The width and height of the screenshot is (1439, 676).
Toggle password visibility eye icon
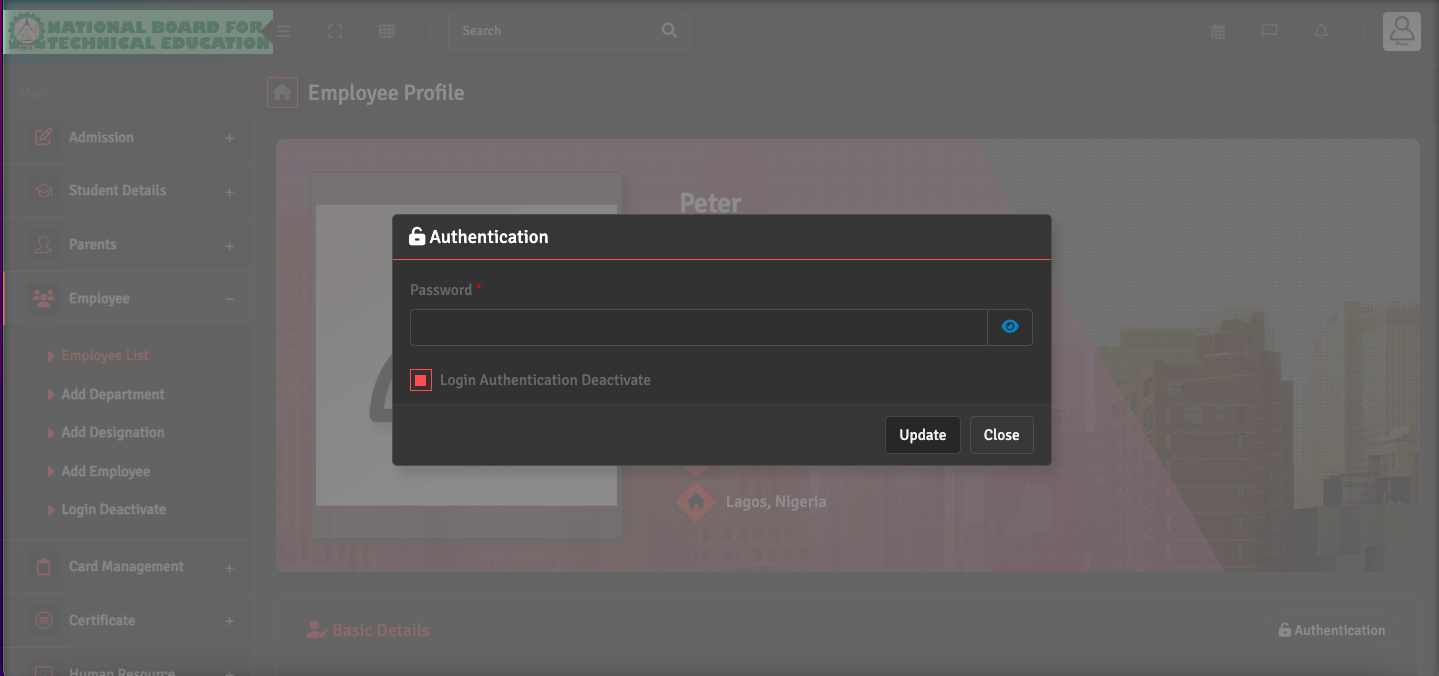click(1010, 327)
